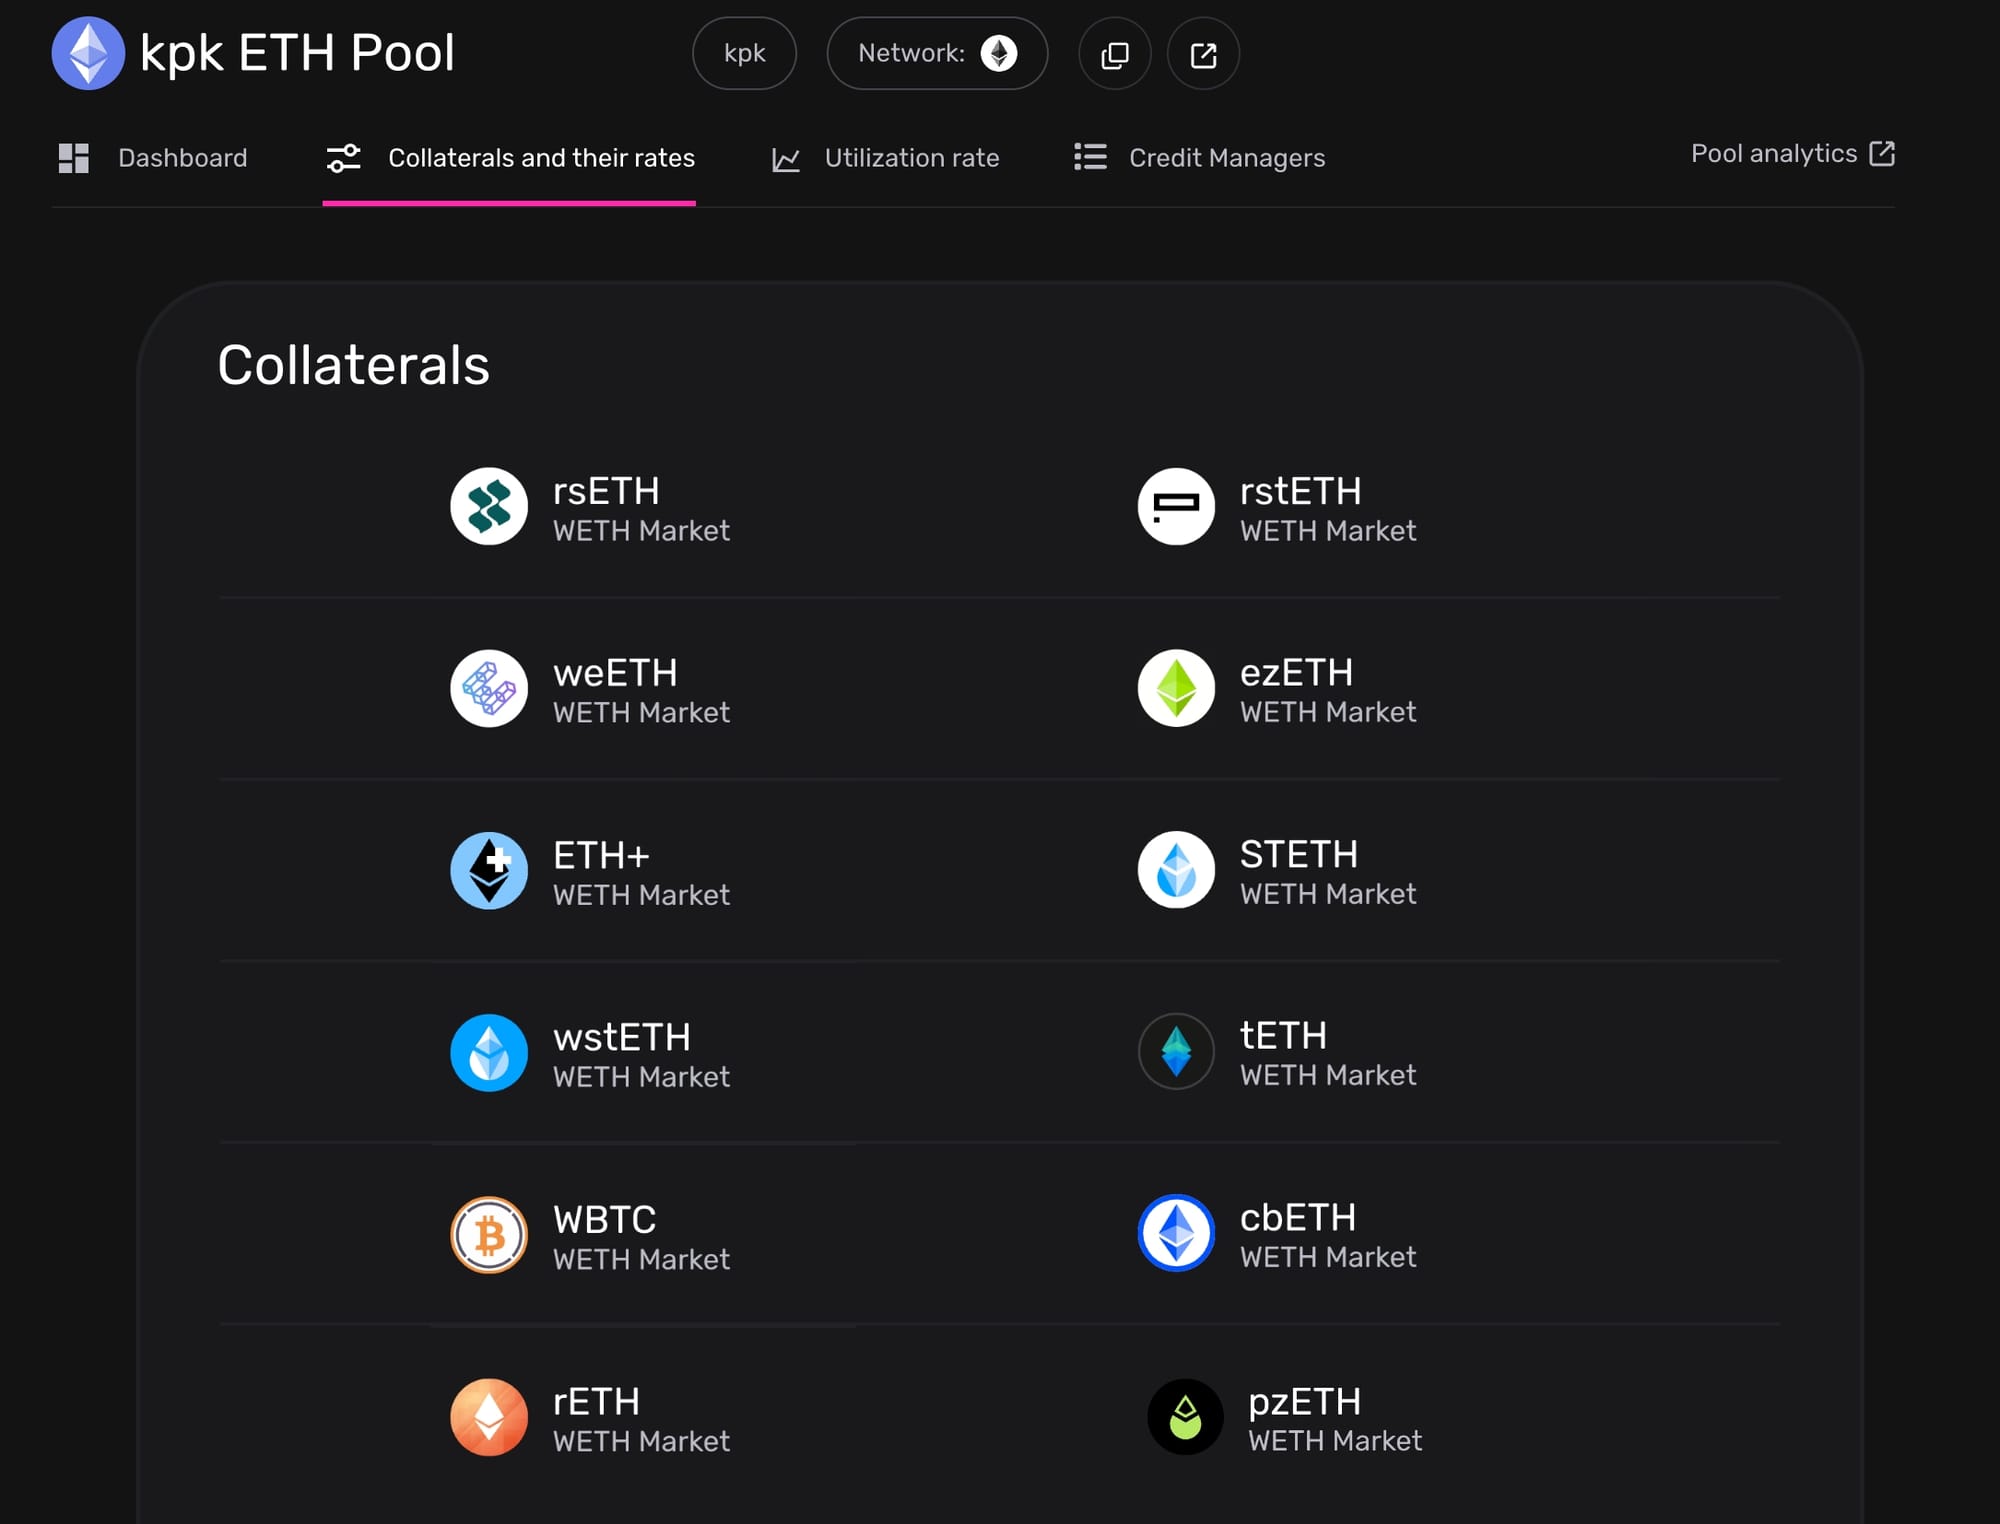Select the rstETH WETH Market entry
The image size is (2000, 1524).
coord(1327,508)
